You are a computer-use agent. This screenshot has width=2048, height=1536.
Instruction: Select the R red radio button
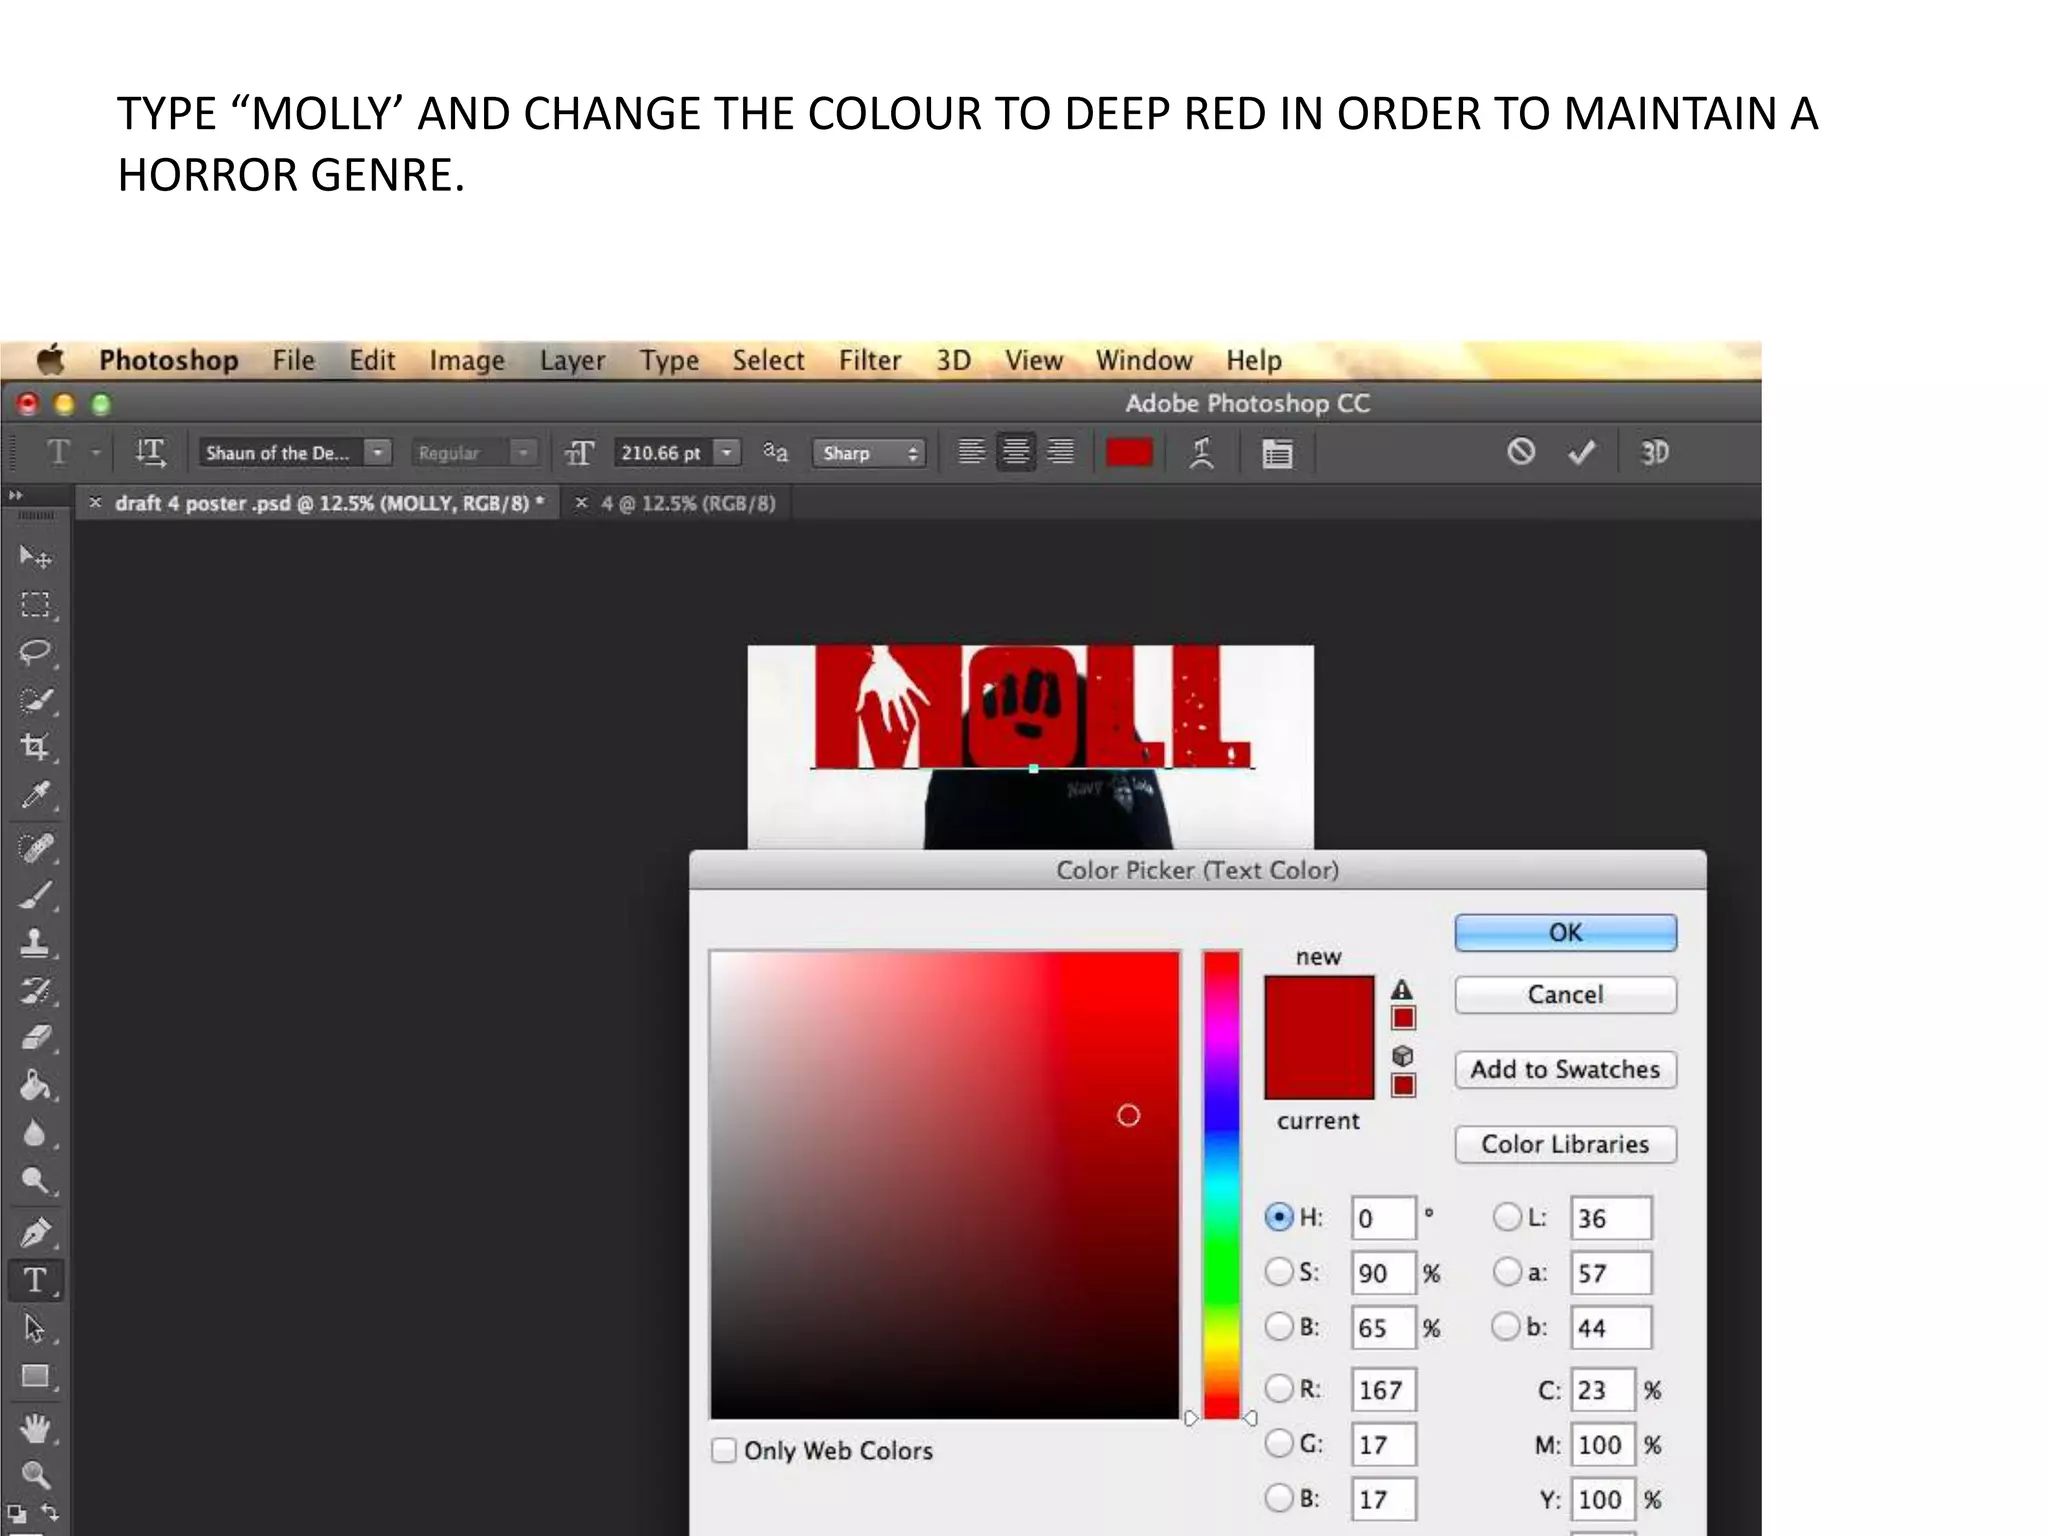[x=1279, y=1388]
